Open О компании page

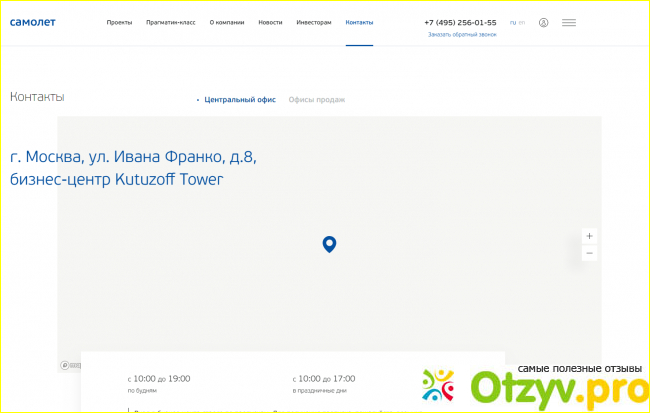(x=227, y=22)
